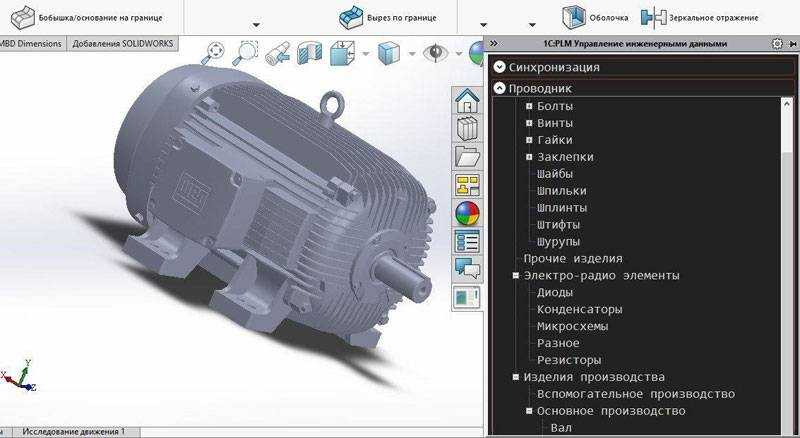Screen dimensions: 800x438
Task: Toggle the Section View icon
Action: [x=310, y=53]
